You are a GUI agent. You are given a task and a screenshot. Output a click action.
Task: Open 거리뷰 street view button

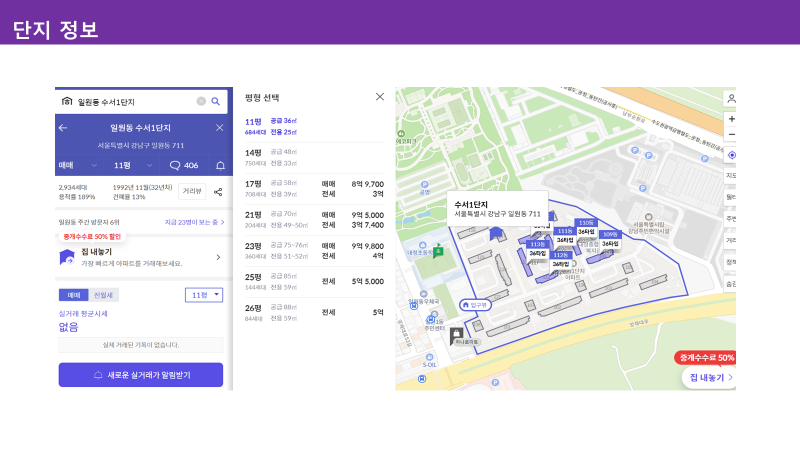192,191
